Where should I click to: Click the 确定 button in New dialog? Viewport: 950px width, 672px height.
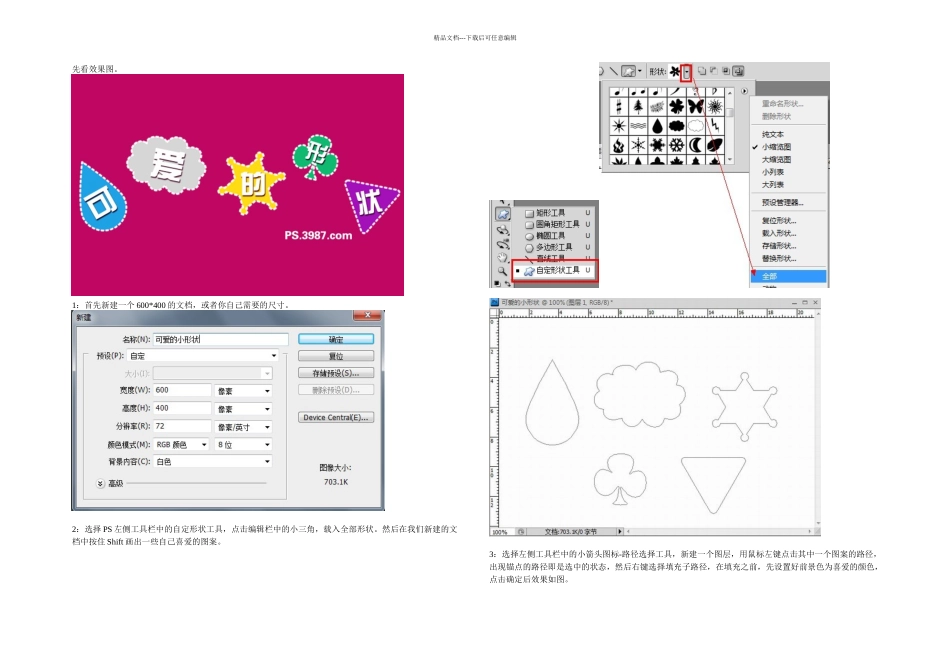[x=336, y=339]
